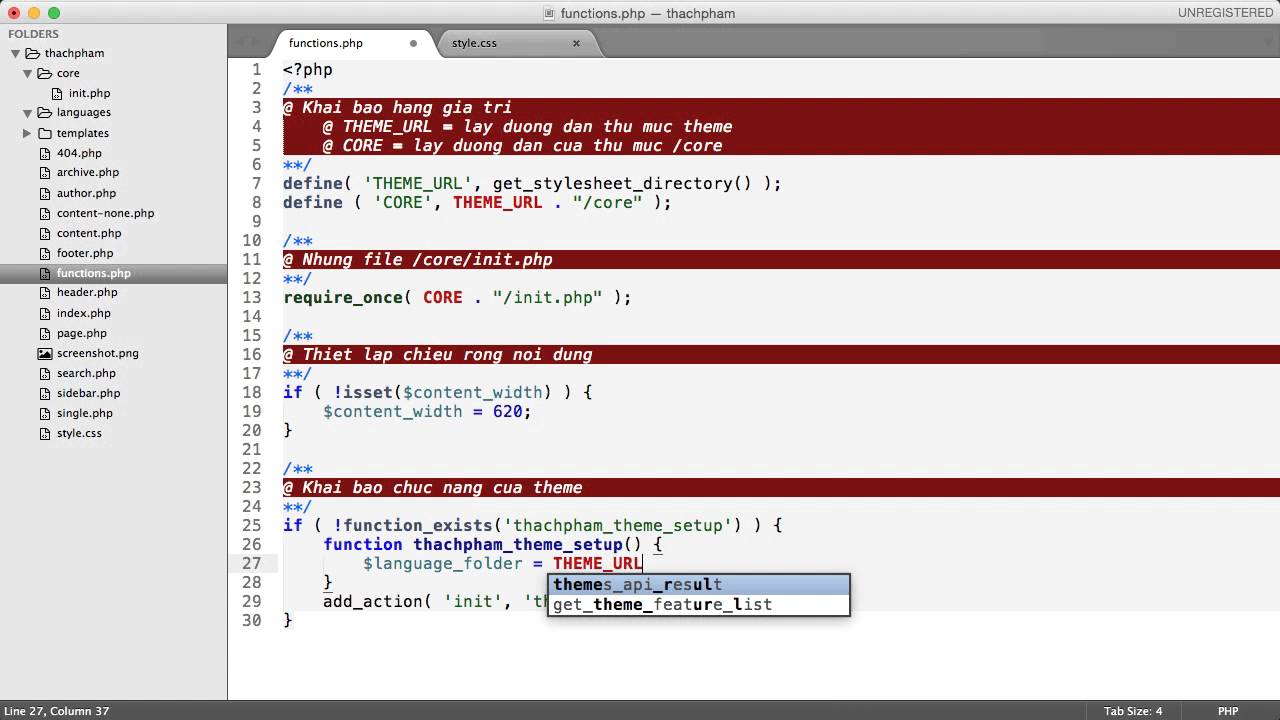The height and width of the screenshot is (720, 1280).
Task: Choose themes_api_result from the autocomplete popup
Action: click(698, 584)
